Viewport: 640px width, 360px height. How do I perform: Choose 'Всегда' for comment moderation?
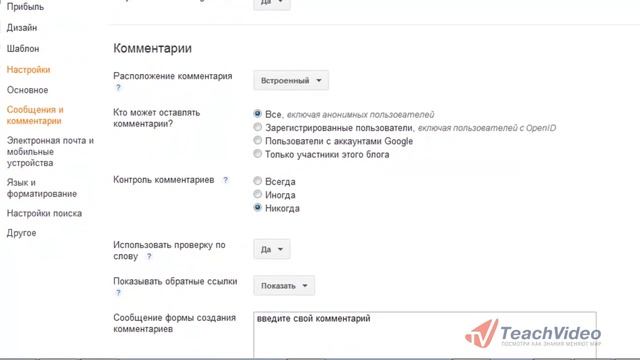pyautogui.click(x=258, y=181)
